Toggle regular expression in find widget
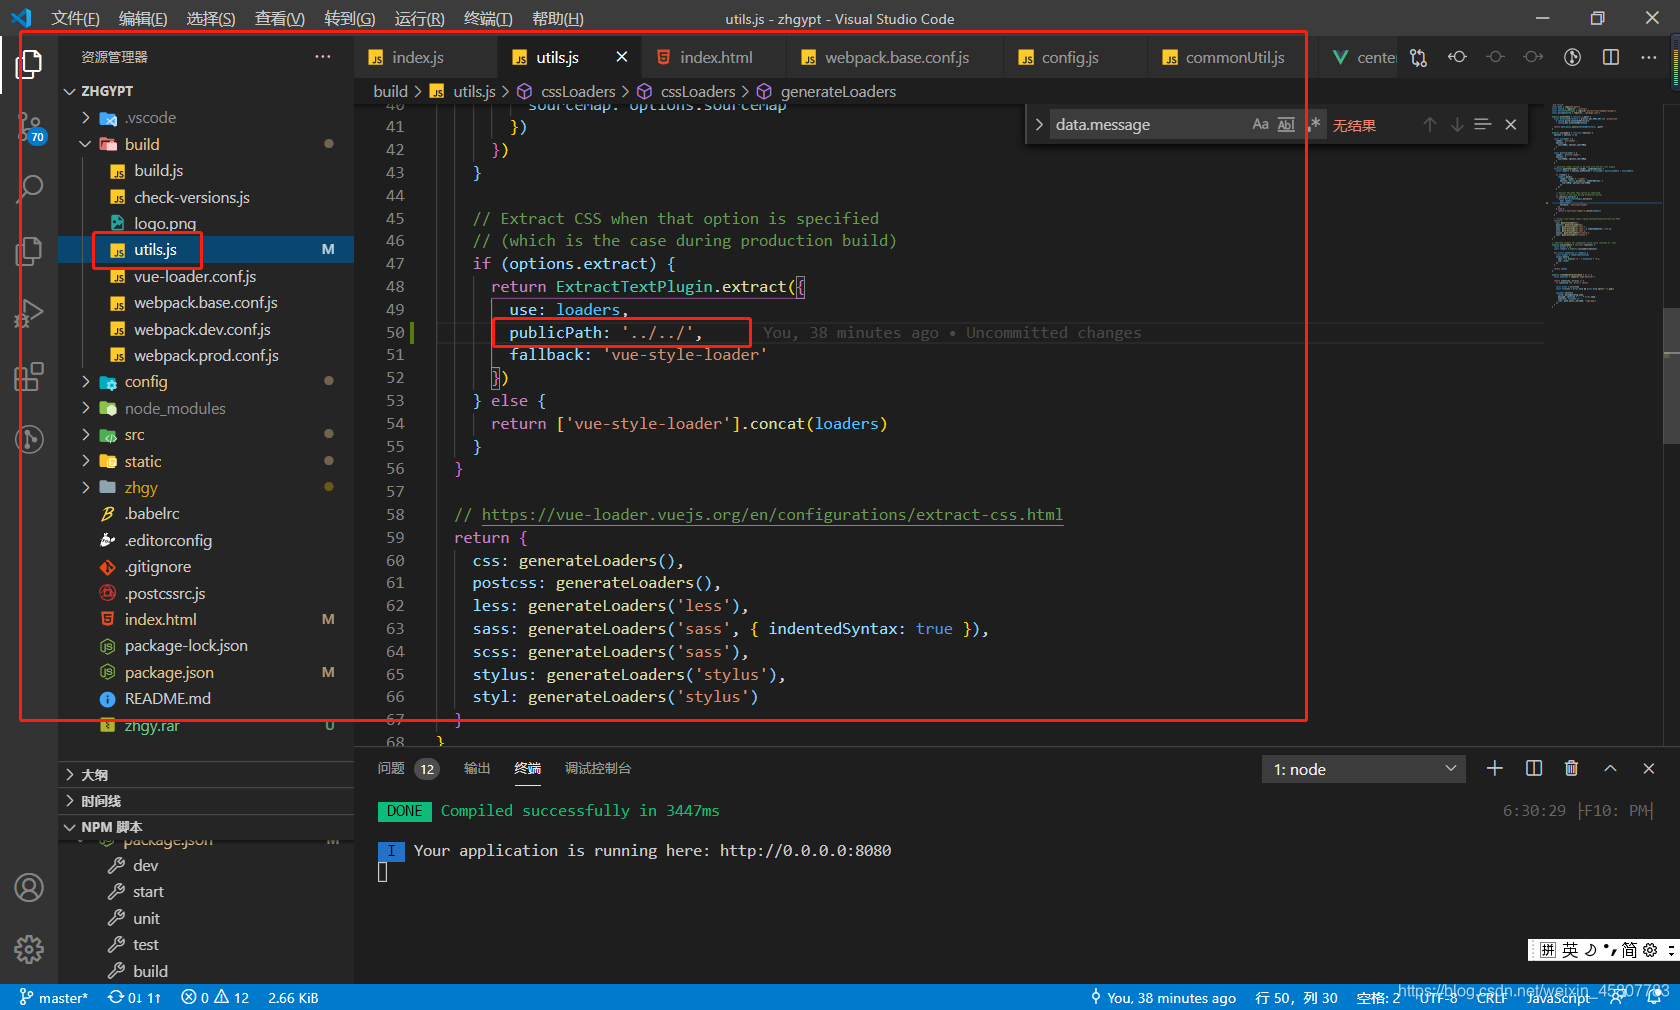Viewport: 1680px width, 1010px height. click(x=1314, y=125)
